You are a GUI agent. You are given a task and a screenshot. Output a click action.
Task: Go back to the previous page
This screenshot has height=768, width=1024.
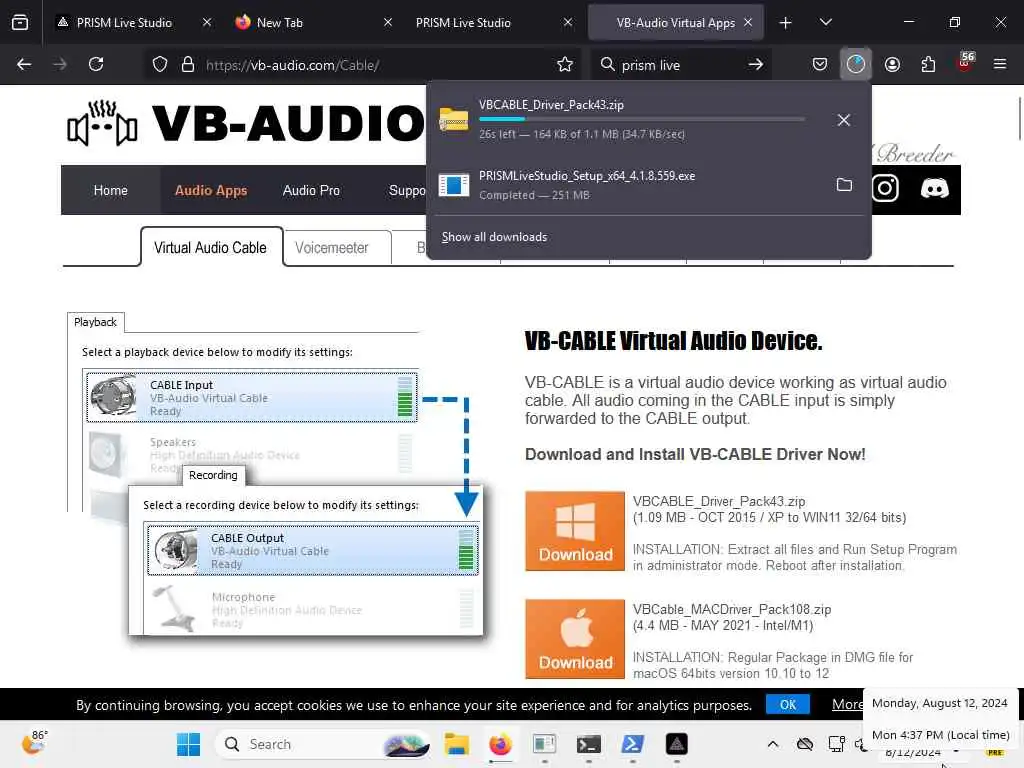[24, 64]
